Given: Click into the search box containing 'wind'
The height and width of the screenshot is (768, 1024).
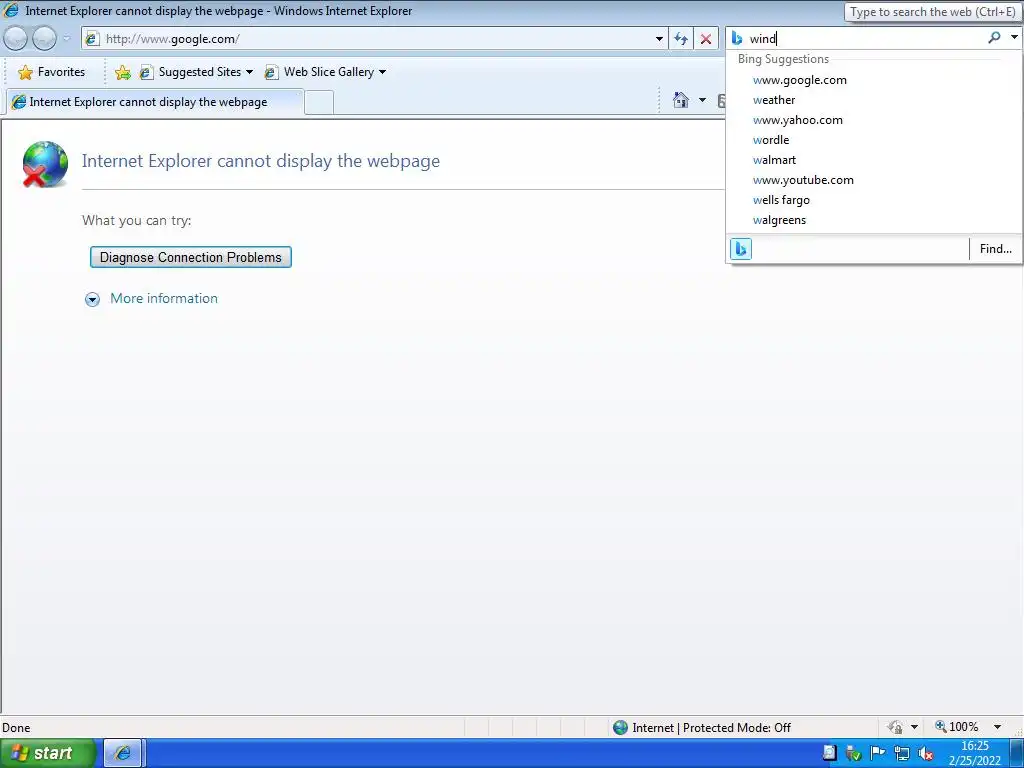Looking at the screenshot, I should click(x=866, y=39).
